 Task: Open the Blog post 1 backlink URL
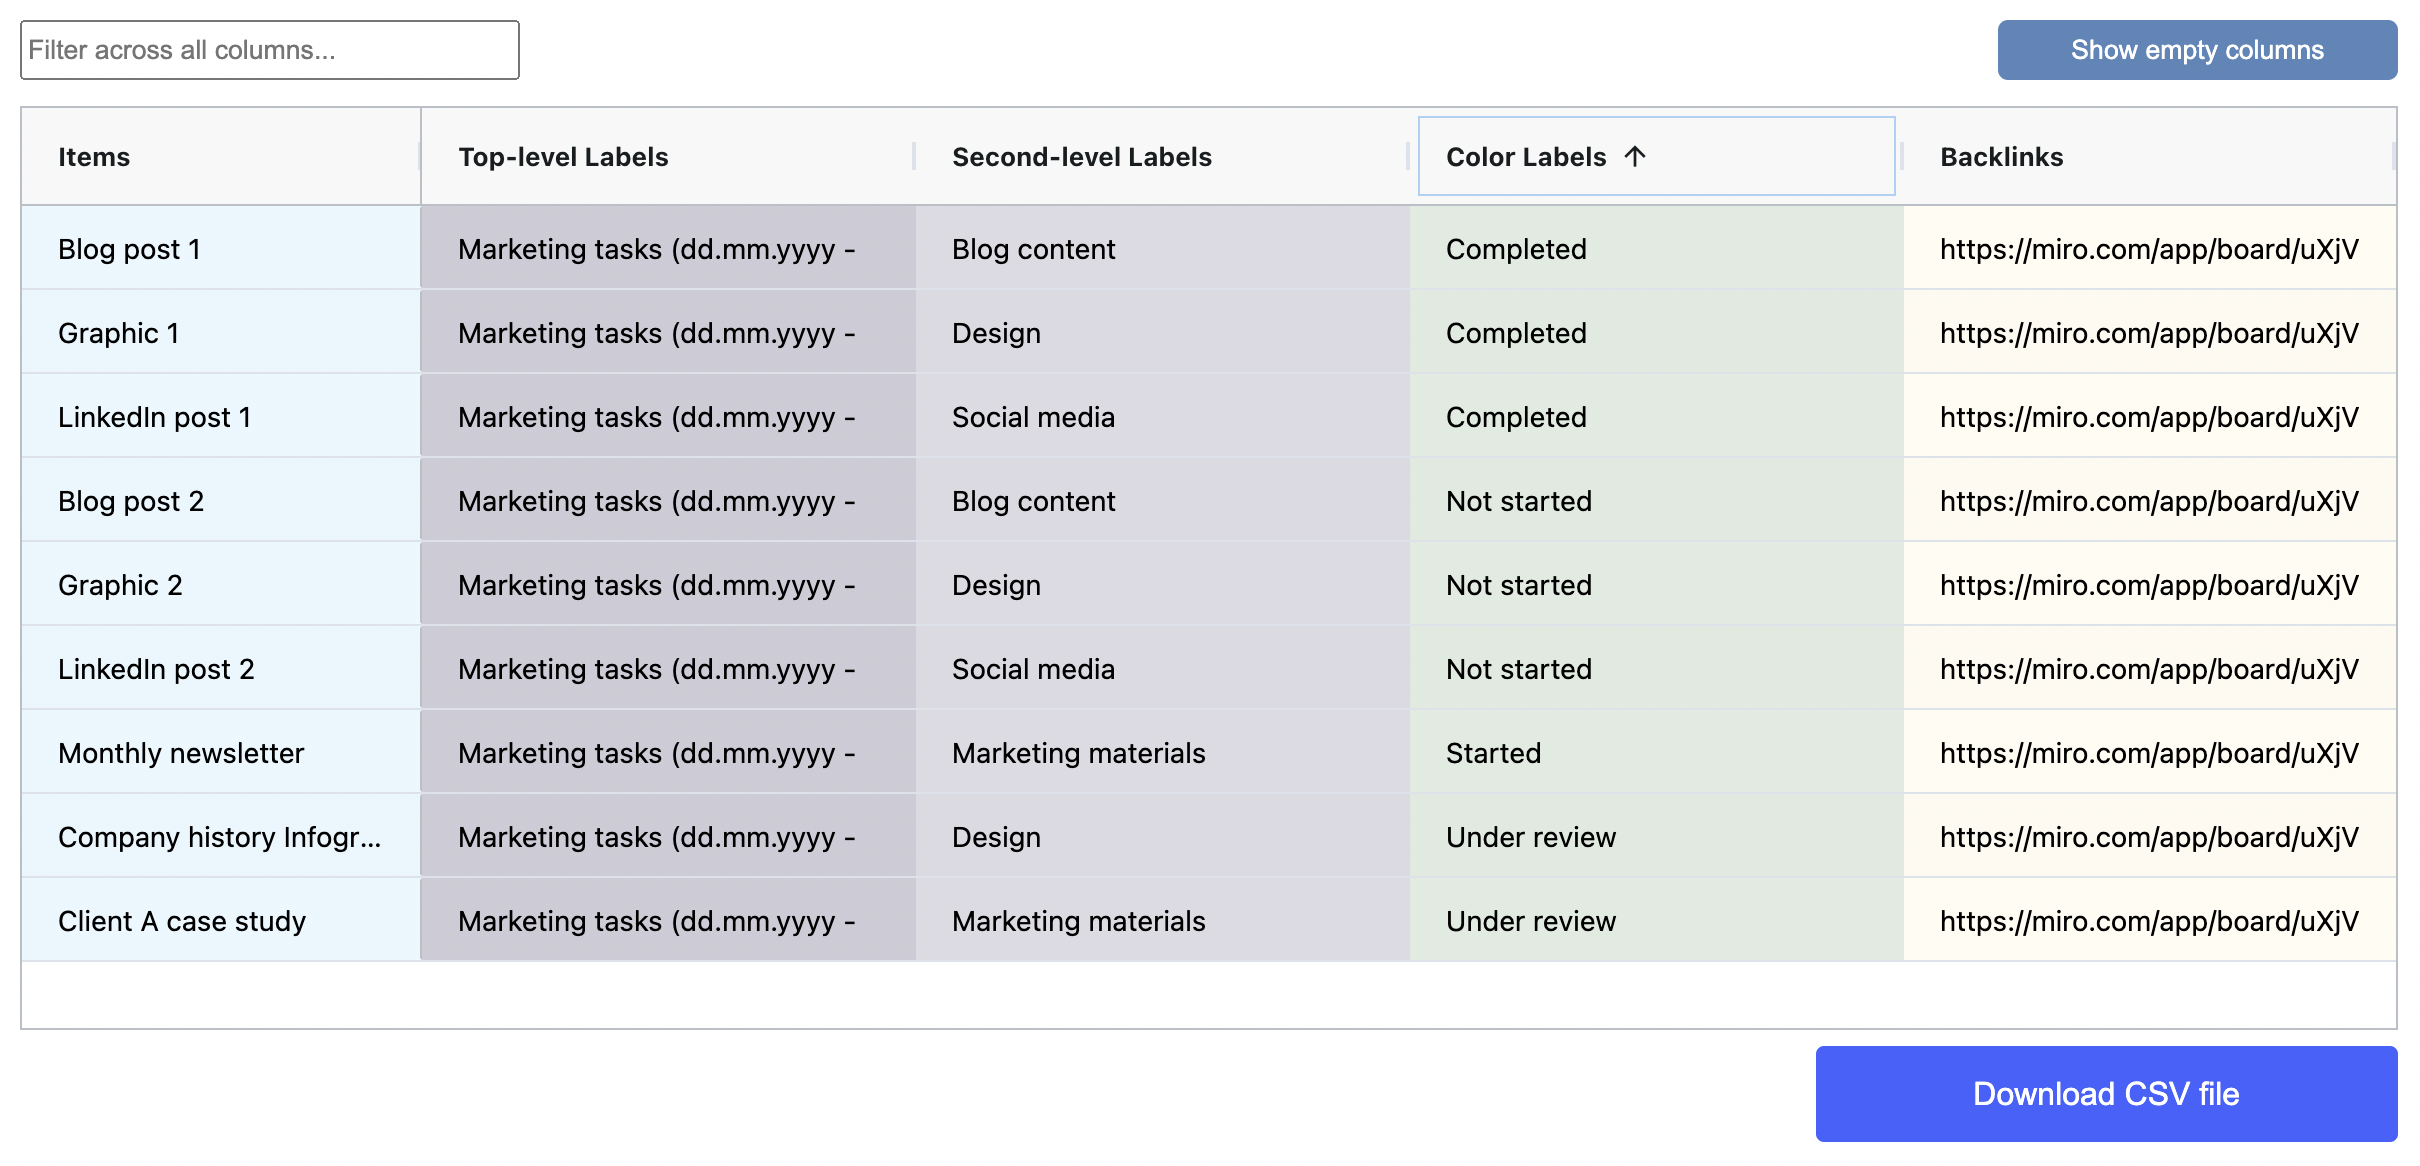tap(2148, 249)
